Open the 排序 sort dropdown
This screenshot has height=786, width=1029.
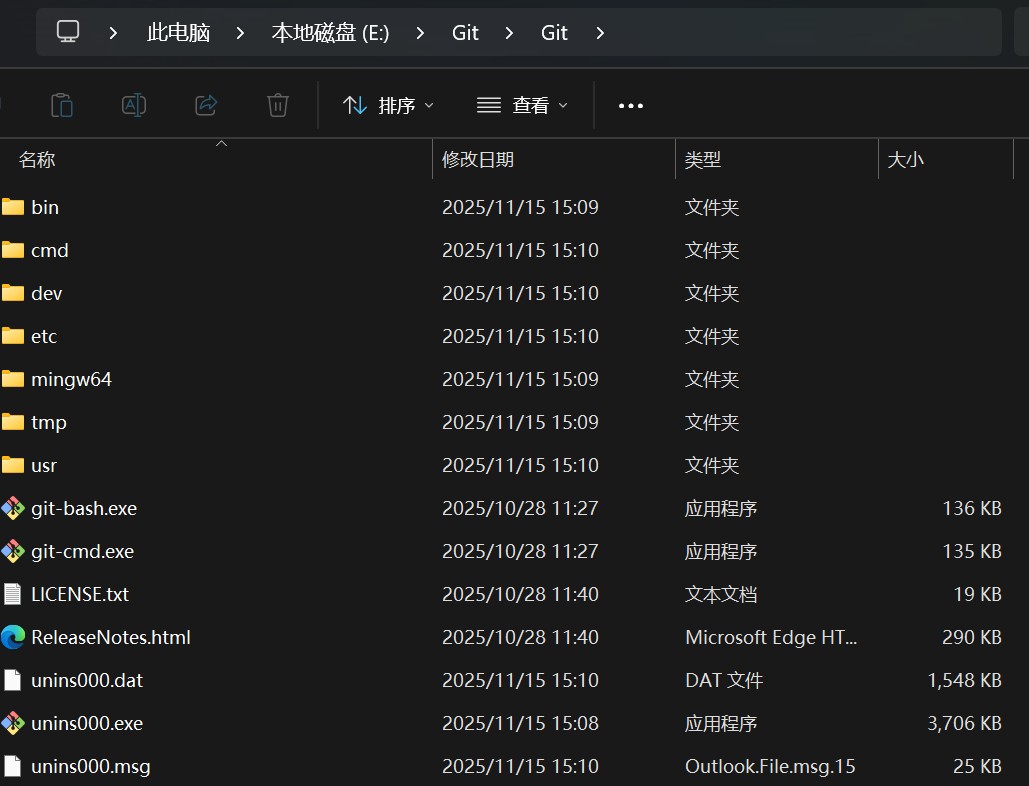coord(388,105)
